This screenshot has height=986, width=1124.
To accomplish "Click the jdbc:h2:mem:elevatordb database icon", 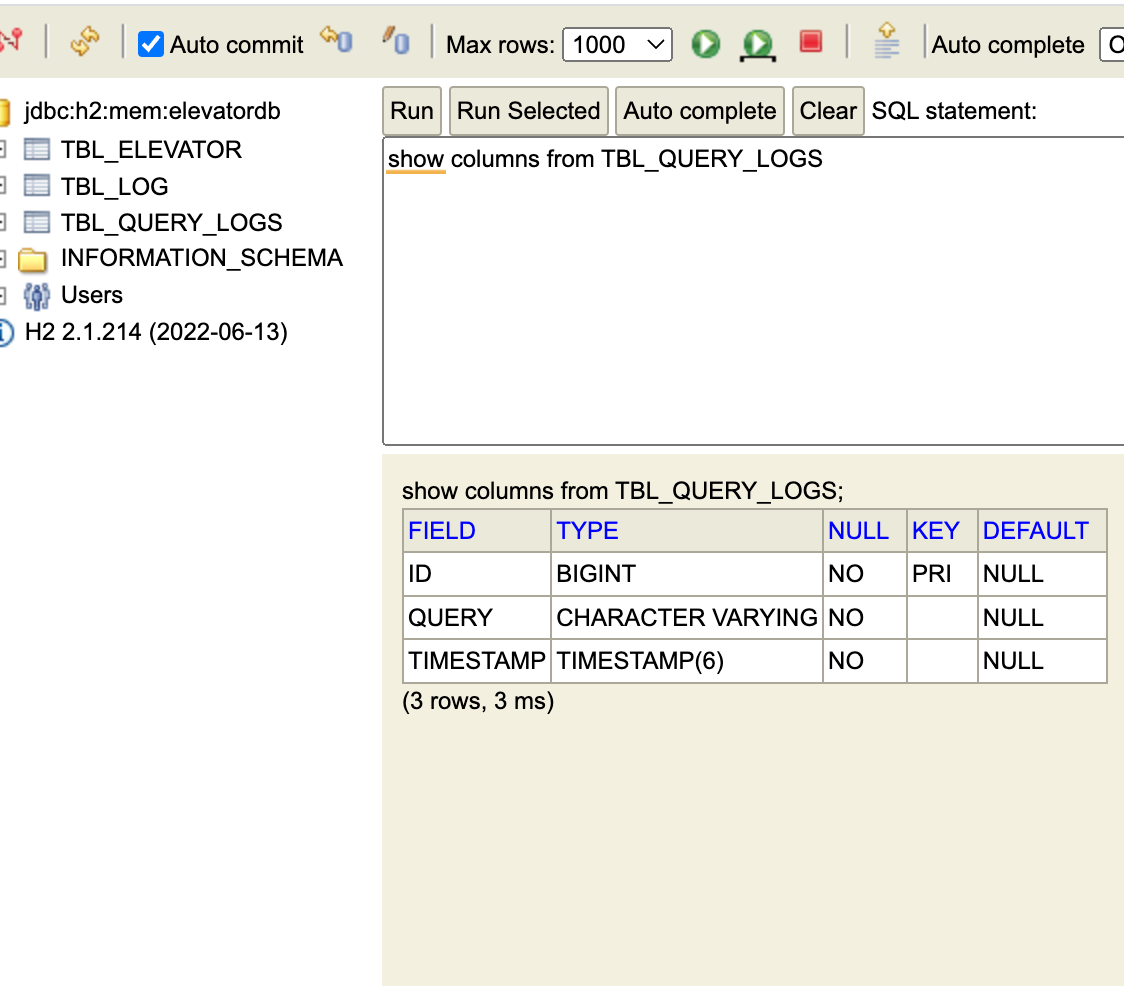I will tap(4, 112).
